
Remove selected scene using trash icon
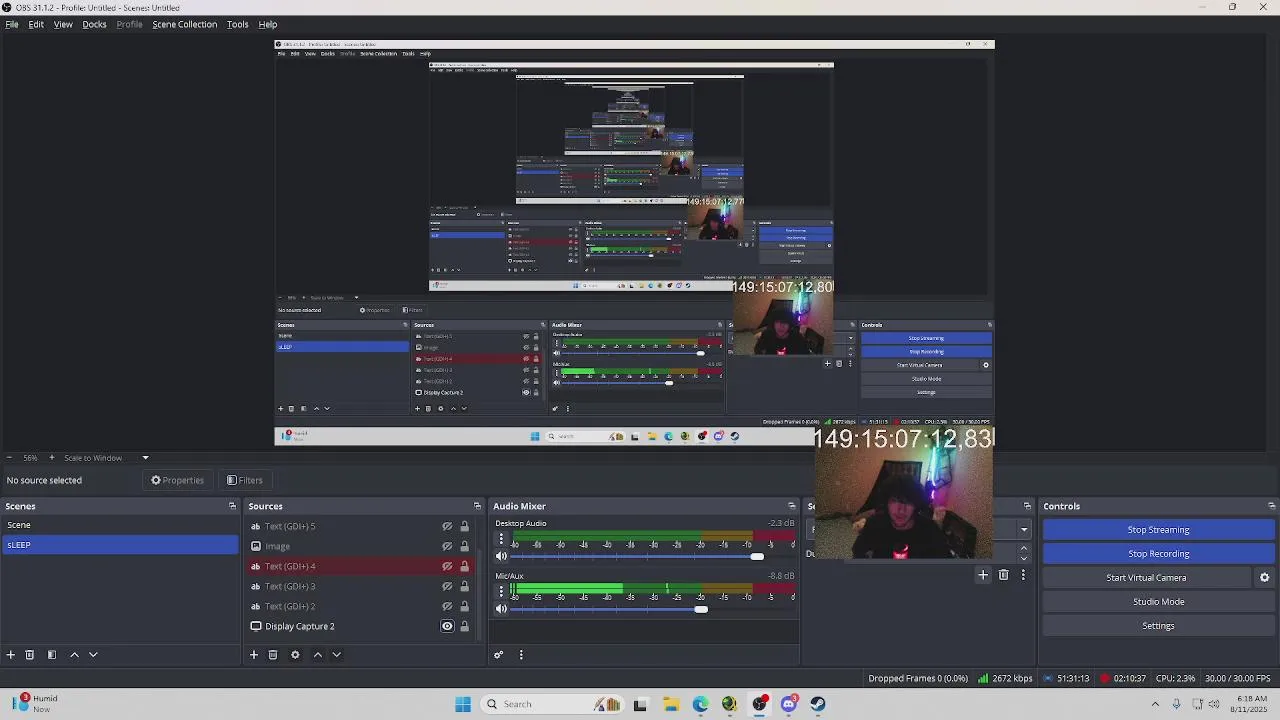coord(30,655)
